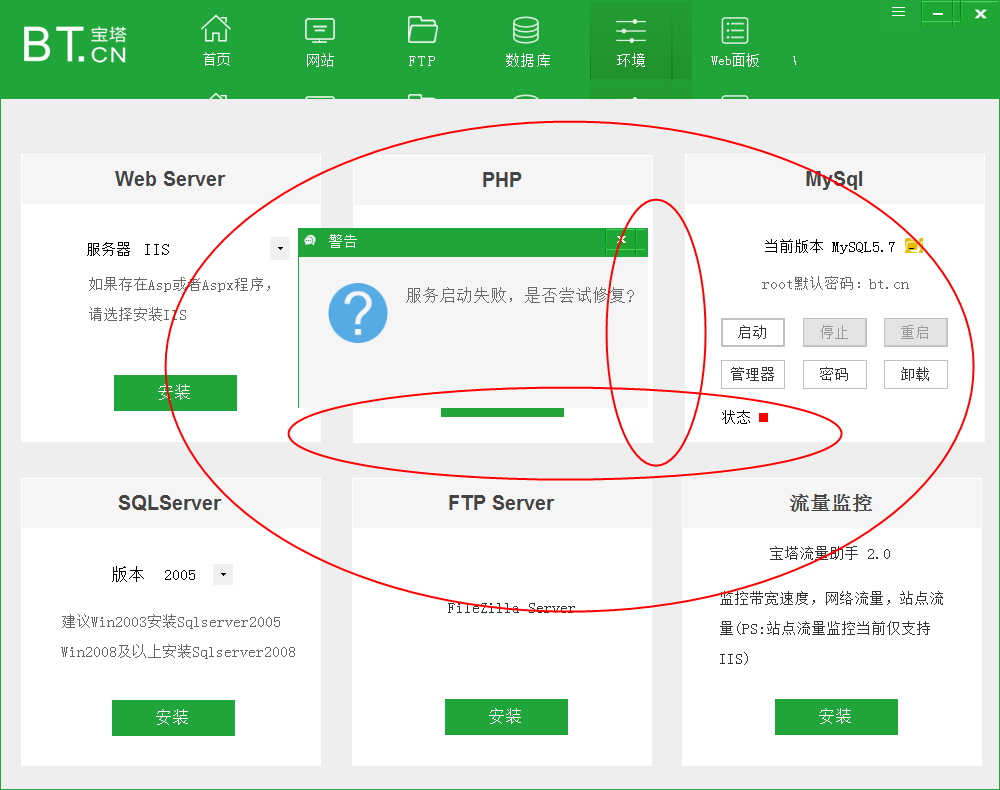This screenshot has width=1000, height=790.
Task: Click the Web Server panel heading
Action: click(170, 179)
